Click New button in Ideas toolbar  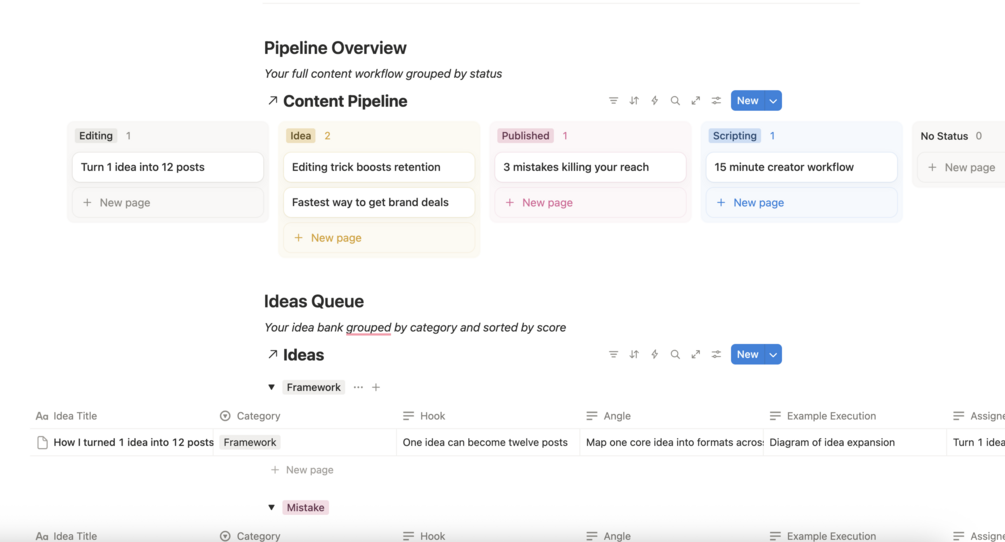pyautogui.click(x=747, y=354)
